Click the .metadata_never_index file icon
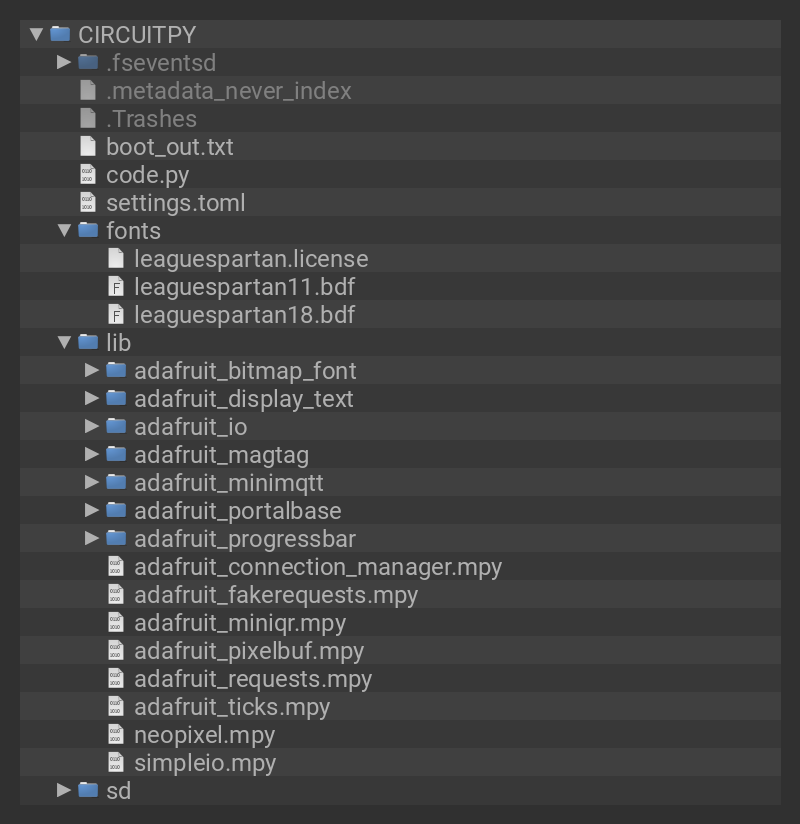This screenshot has width=800, height=824. [88, 90]
